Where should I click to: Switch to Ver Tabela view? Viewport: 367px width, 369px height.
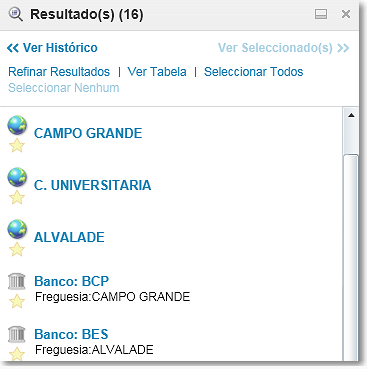157,72
